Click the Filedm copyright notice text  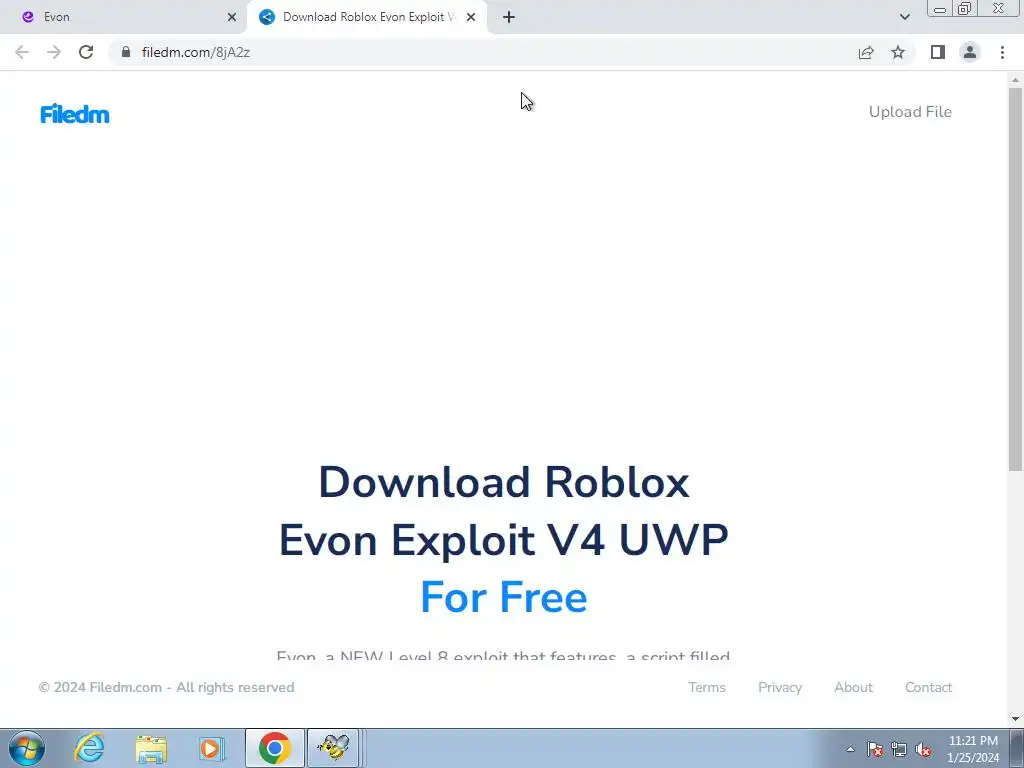pos(166,687)
